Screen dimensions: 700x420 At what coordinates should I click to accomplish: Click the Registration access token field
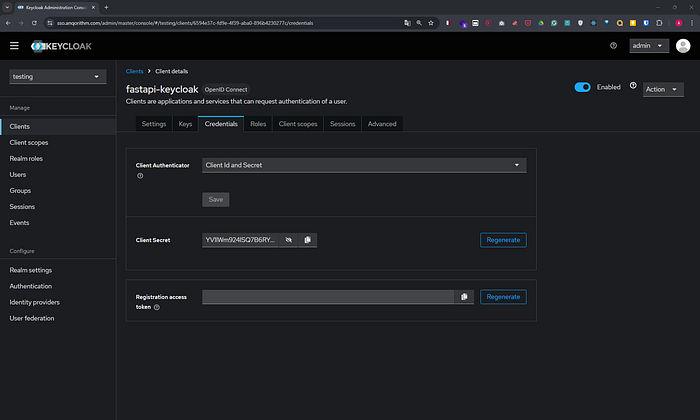tap(328, 297)
